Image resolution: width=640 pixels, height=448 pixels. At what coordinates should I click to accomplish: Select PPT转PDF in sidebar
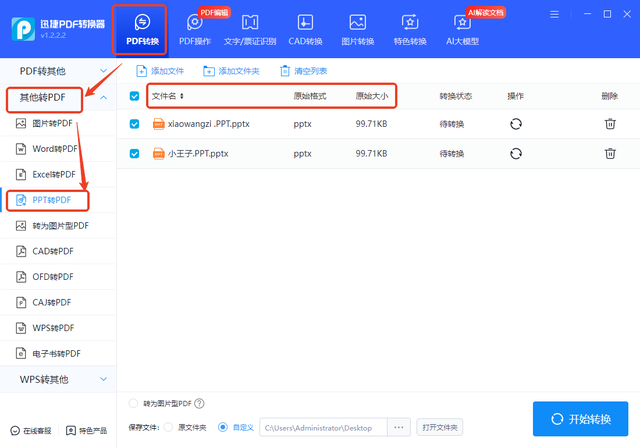click(x=58, y=200)
